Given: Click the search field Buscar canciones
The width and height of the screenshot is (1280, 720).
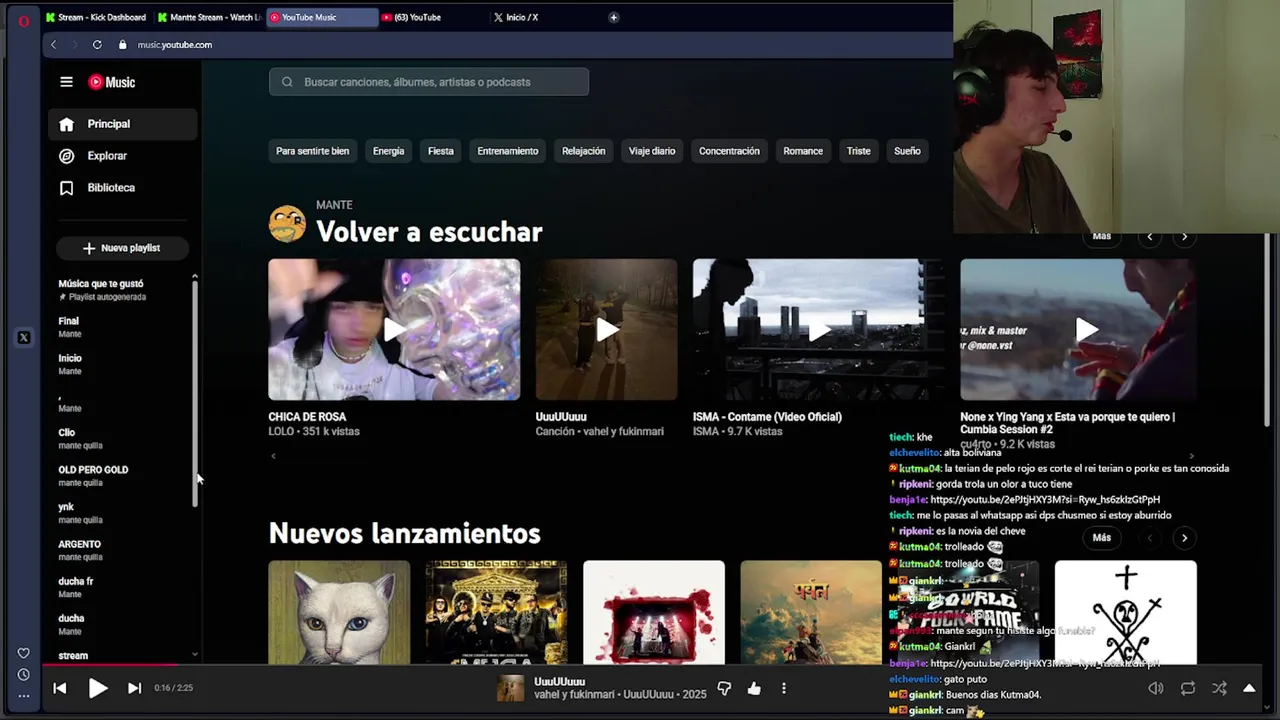Looking at the screenshot, I should coord(429,82).
